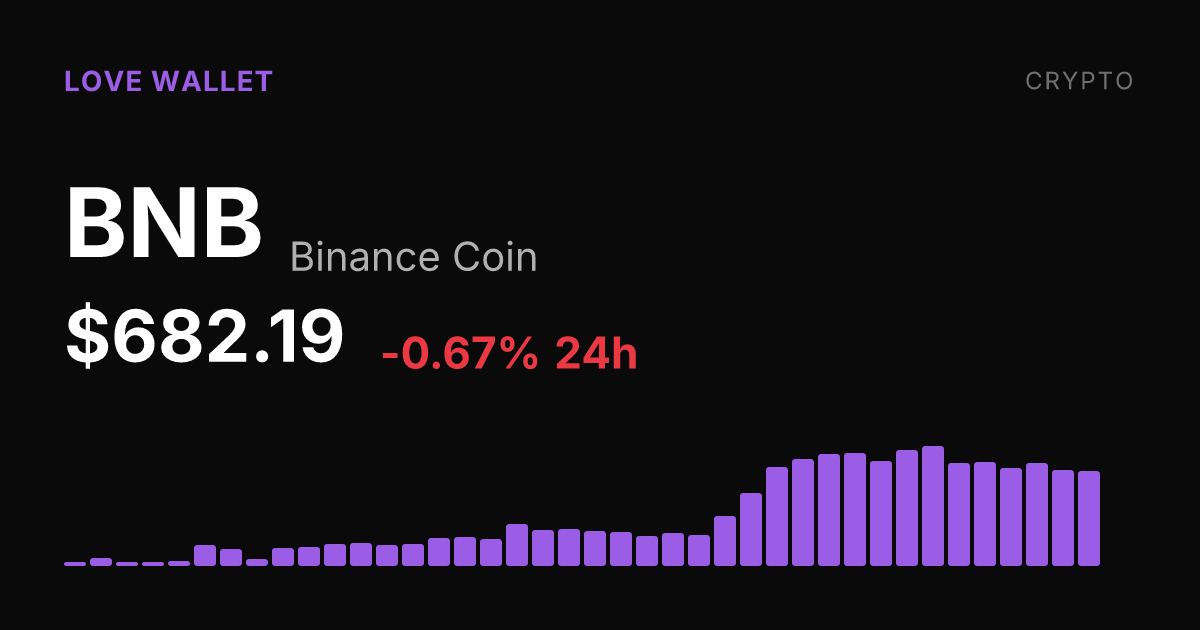Click the second bar from the left in the chart
The width and height of the screenshot is (1200, 630).
pos(101,562)
